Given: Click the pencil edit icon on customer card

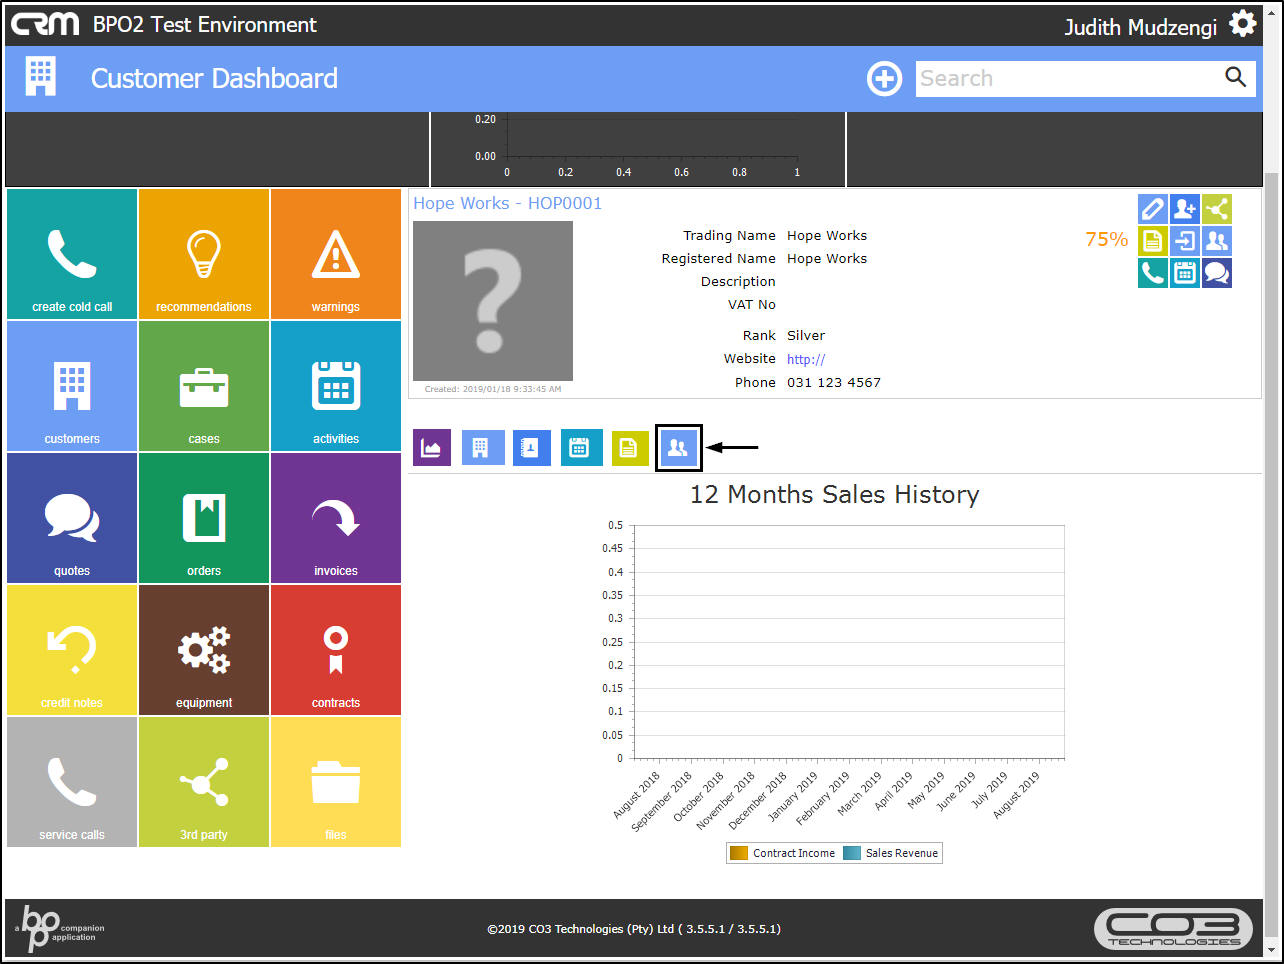Looking at the screenshot, I should 1153,208.
